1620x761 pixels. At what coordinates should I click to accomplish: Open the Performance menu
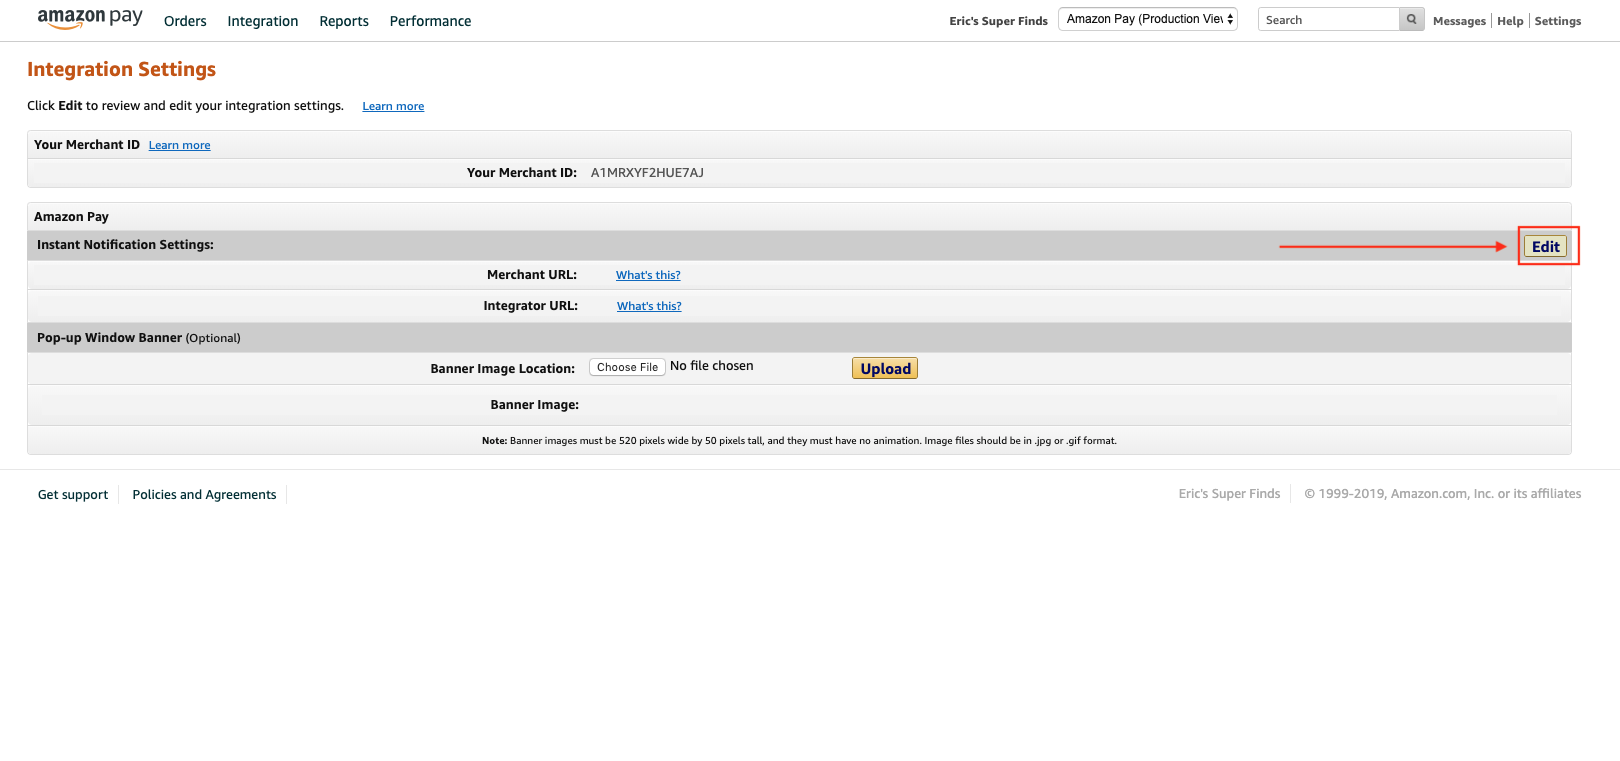(430, 21)
